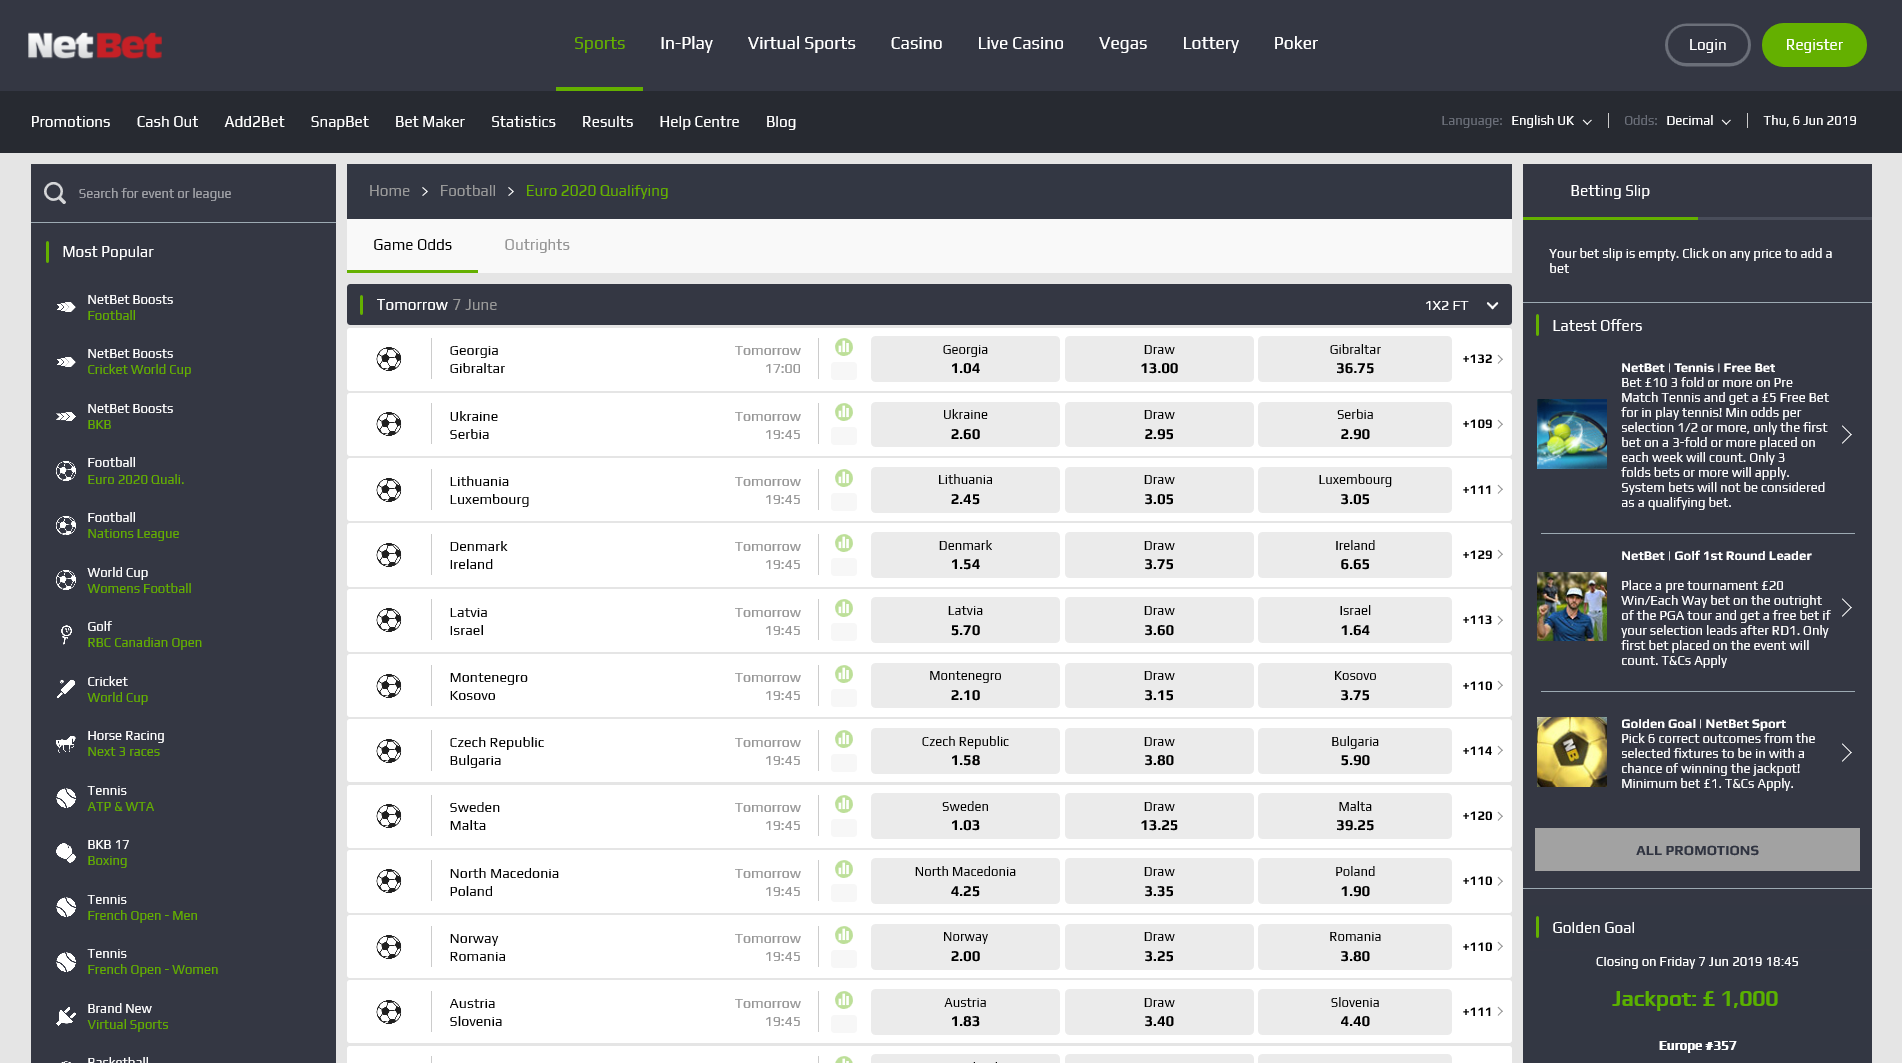This screenshot has width=1902, height=1063.
Task: Bet on Draw 2.95 Ukraine vs Serbia
Action: pos(1159,424)
